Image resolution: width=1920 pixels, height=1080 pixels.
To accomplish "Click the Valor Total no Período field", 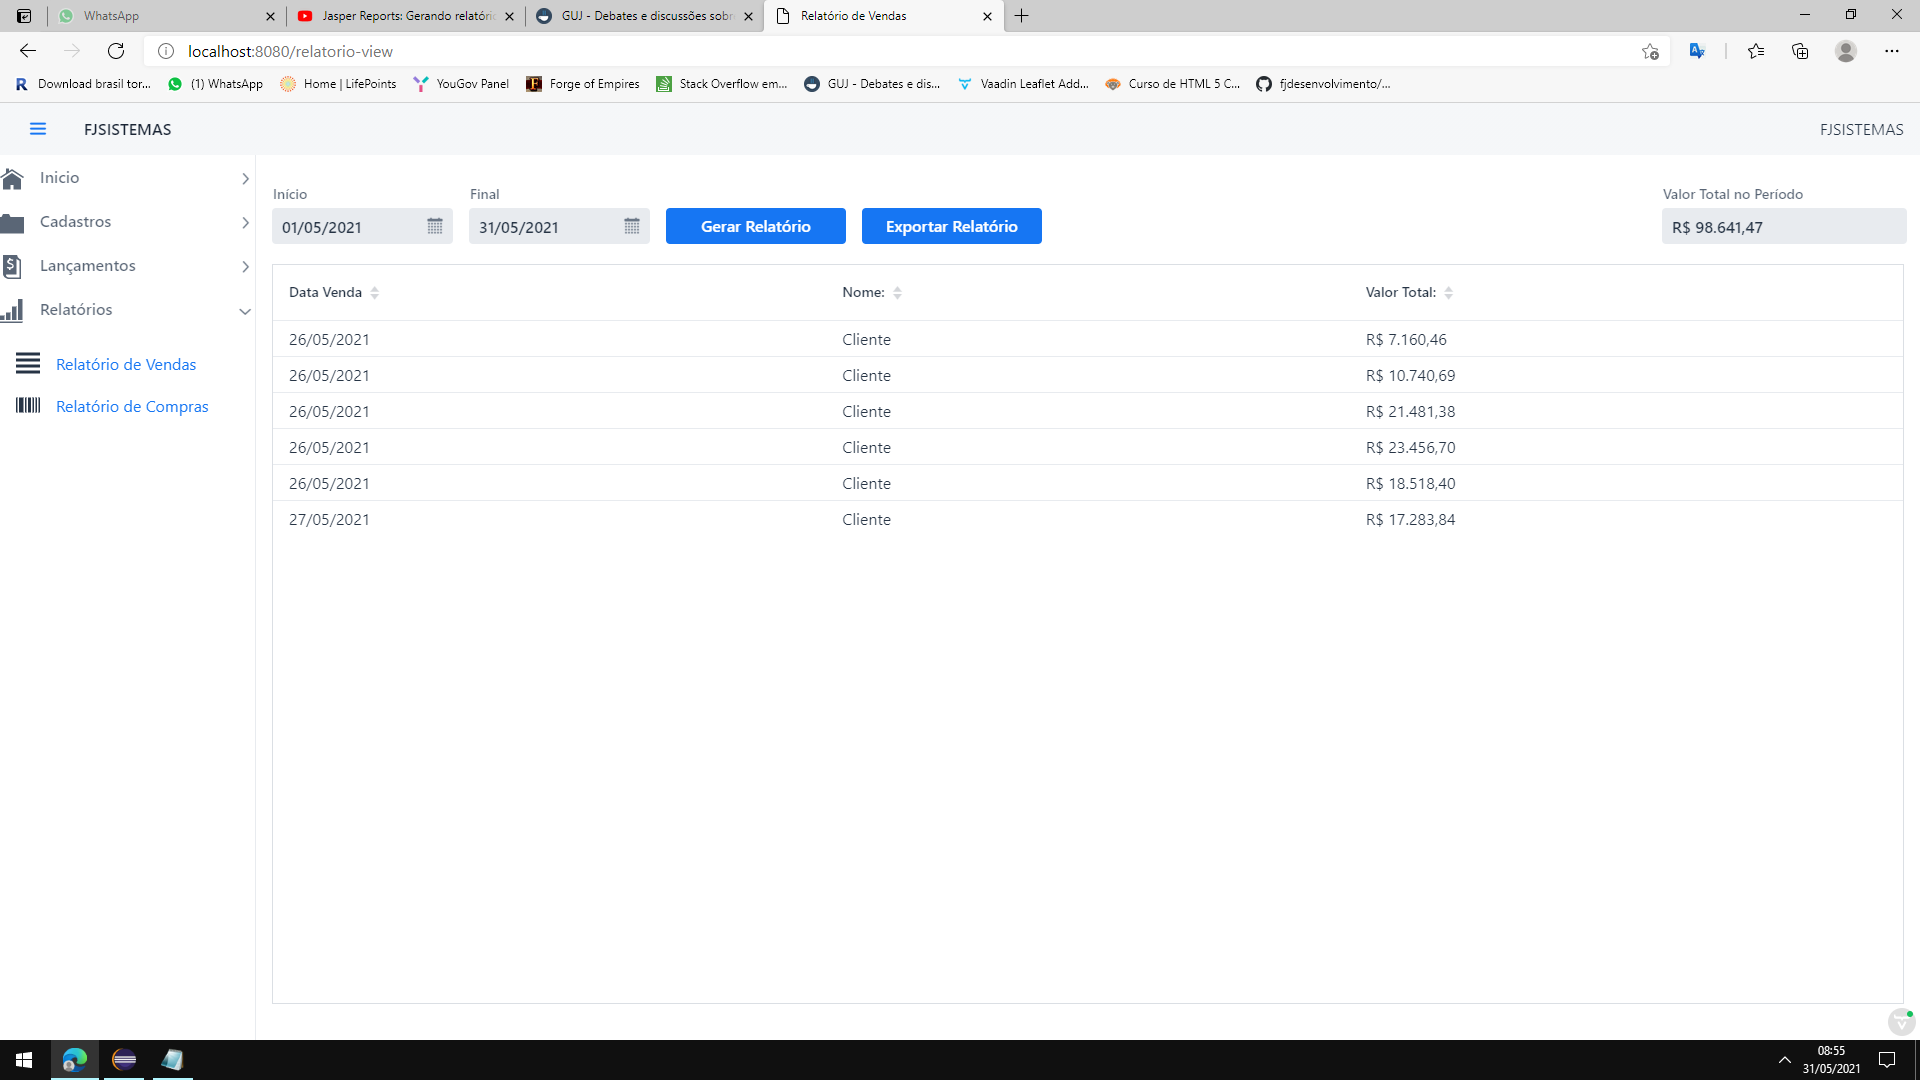I will [x=1783, y=227].
